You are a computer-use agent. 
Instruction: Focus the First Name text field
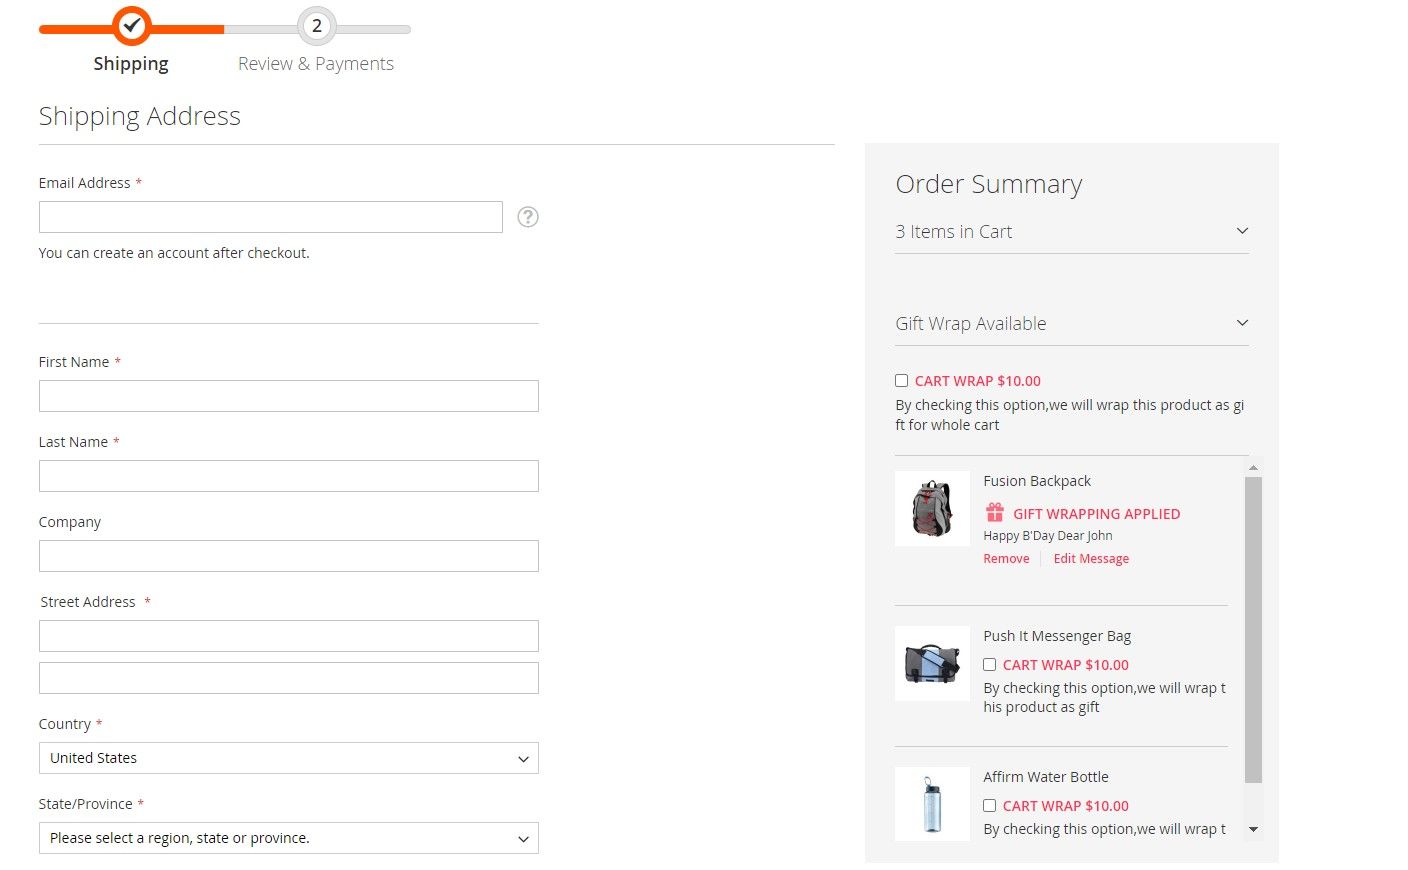(288, 396)
